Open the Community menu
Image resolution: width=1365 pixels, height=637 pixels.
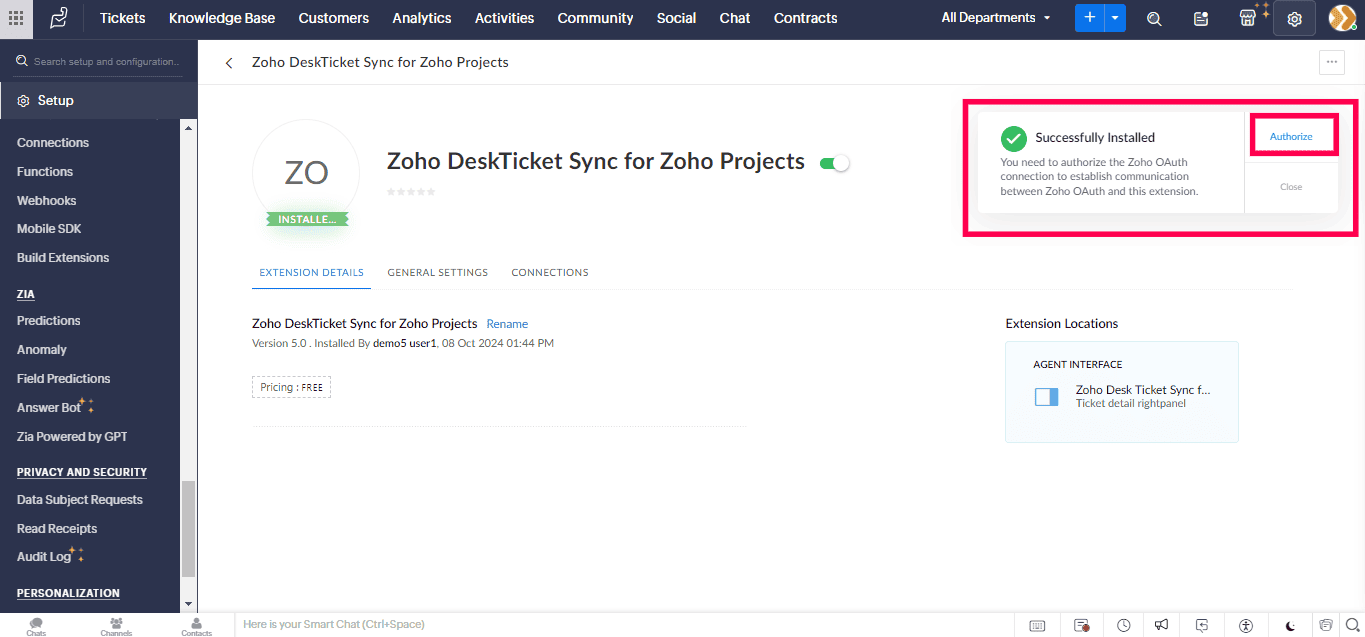[x=595, y=18]
